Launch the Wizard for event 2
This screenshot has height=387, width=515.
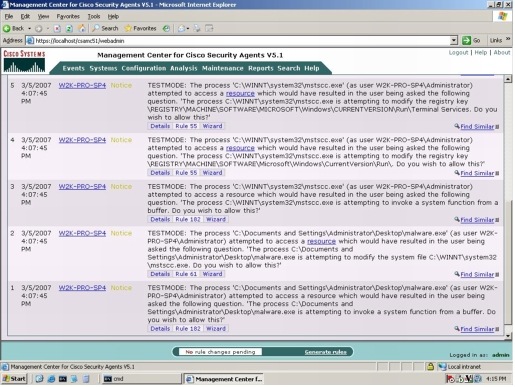[x=212, y=274]
